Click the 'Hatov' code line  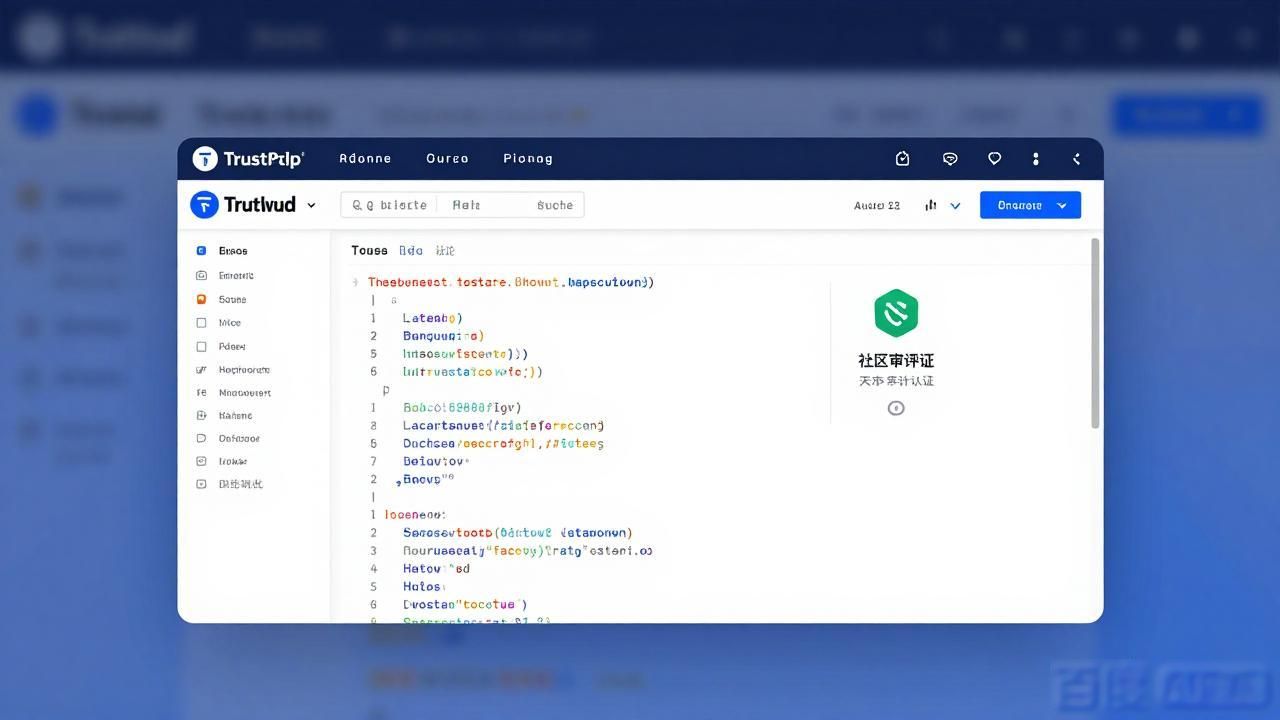click(x=436, y=569)
